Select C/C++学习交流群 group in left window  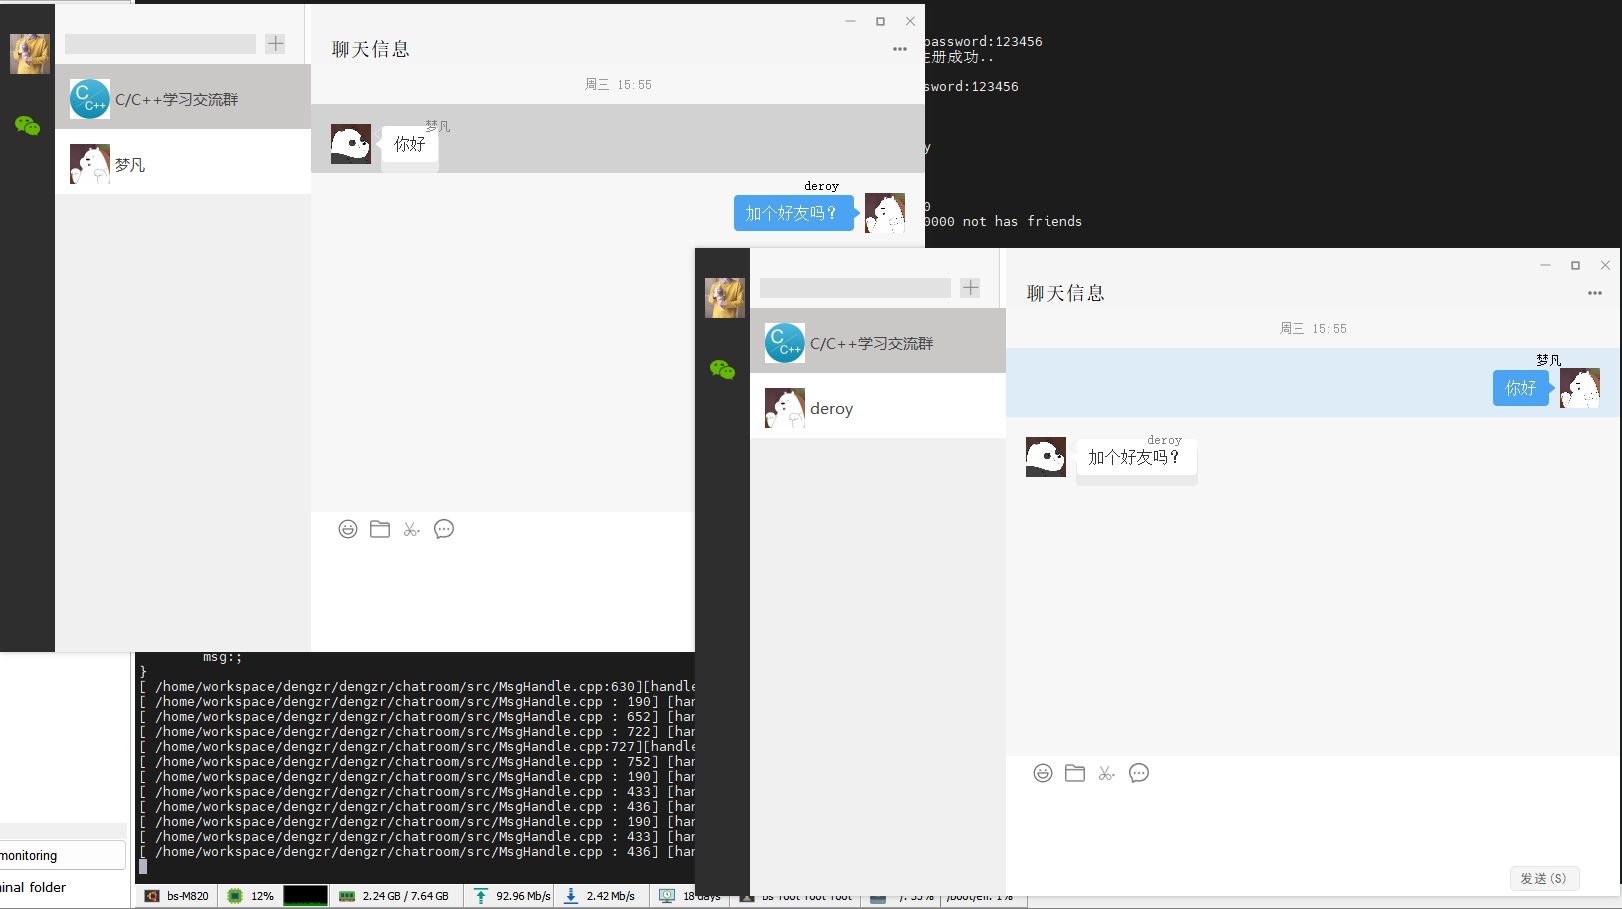(x=183, y=97)
